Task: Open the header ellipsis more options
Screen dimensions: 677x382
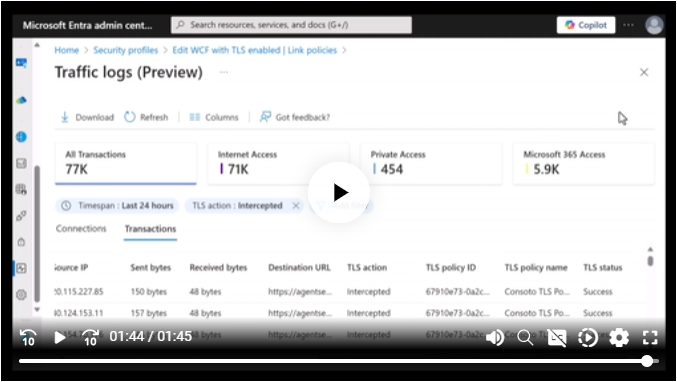Action: coord(629,25)
